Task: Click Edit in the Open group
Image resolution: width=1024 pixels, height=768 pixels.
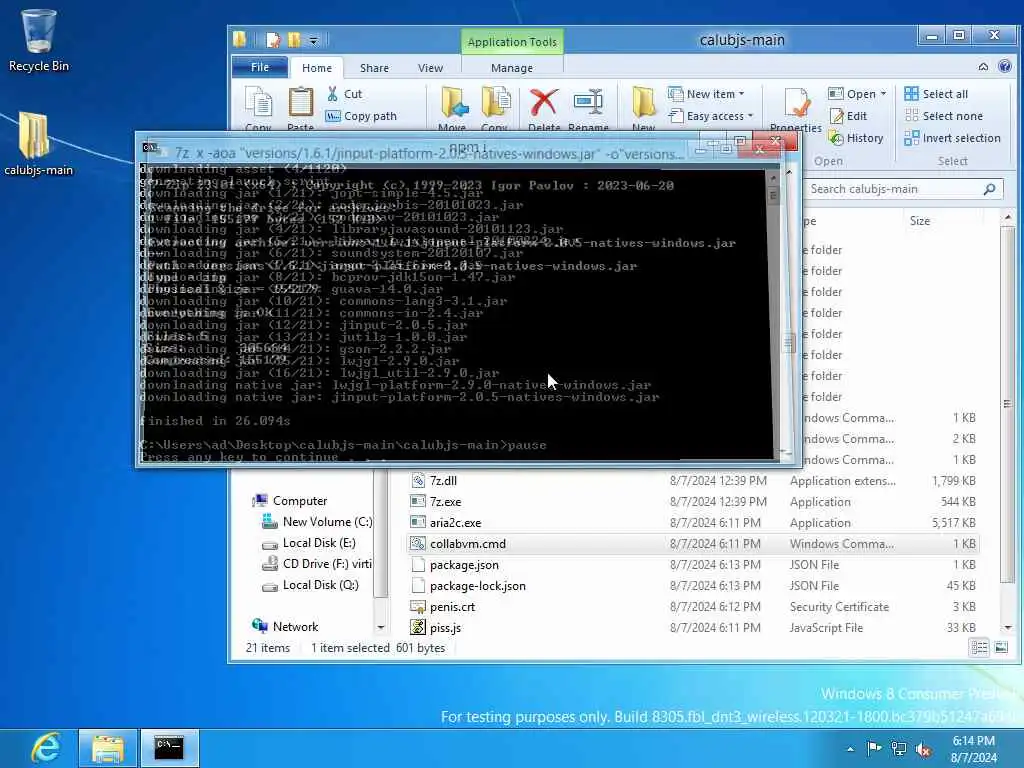Action: tap(848, 116)
